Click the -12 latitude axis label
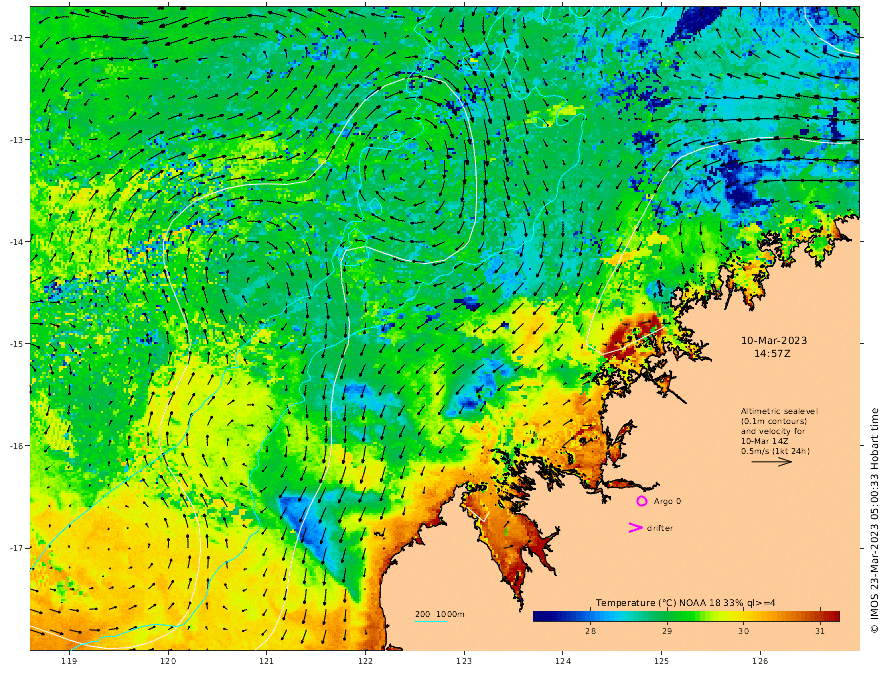 tap(16, 38)
